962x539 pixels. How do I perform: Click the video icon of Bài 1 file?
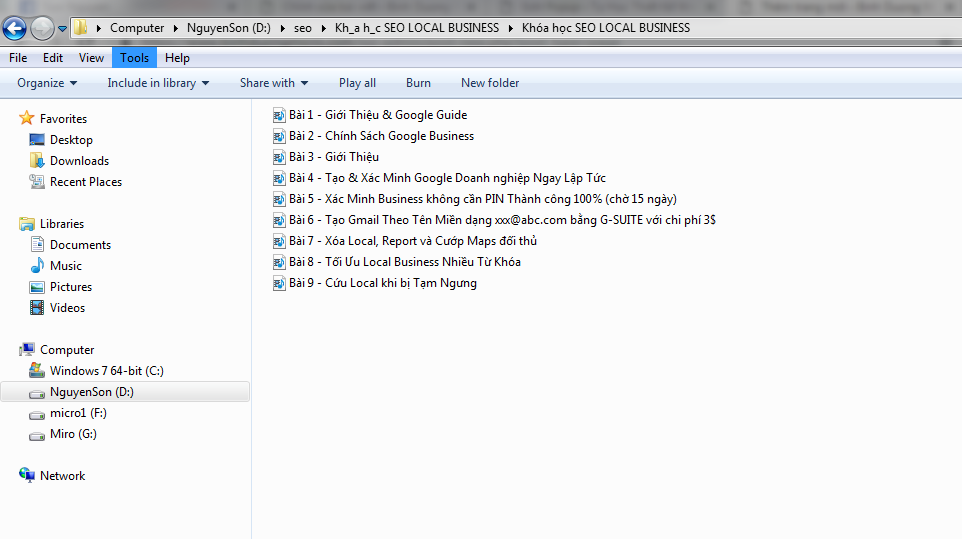point(279,115)
